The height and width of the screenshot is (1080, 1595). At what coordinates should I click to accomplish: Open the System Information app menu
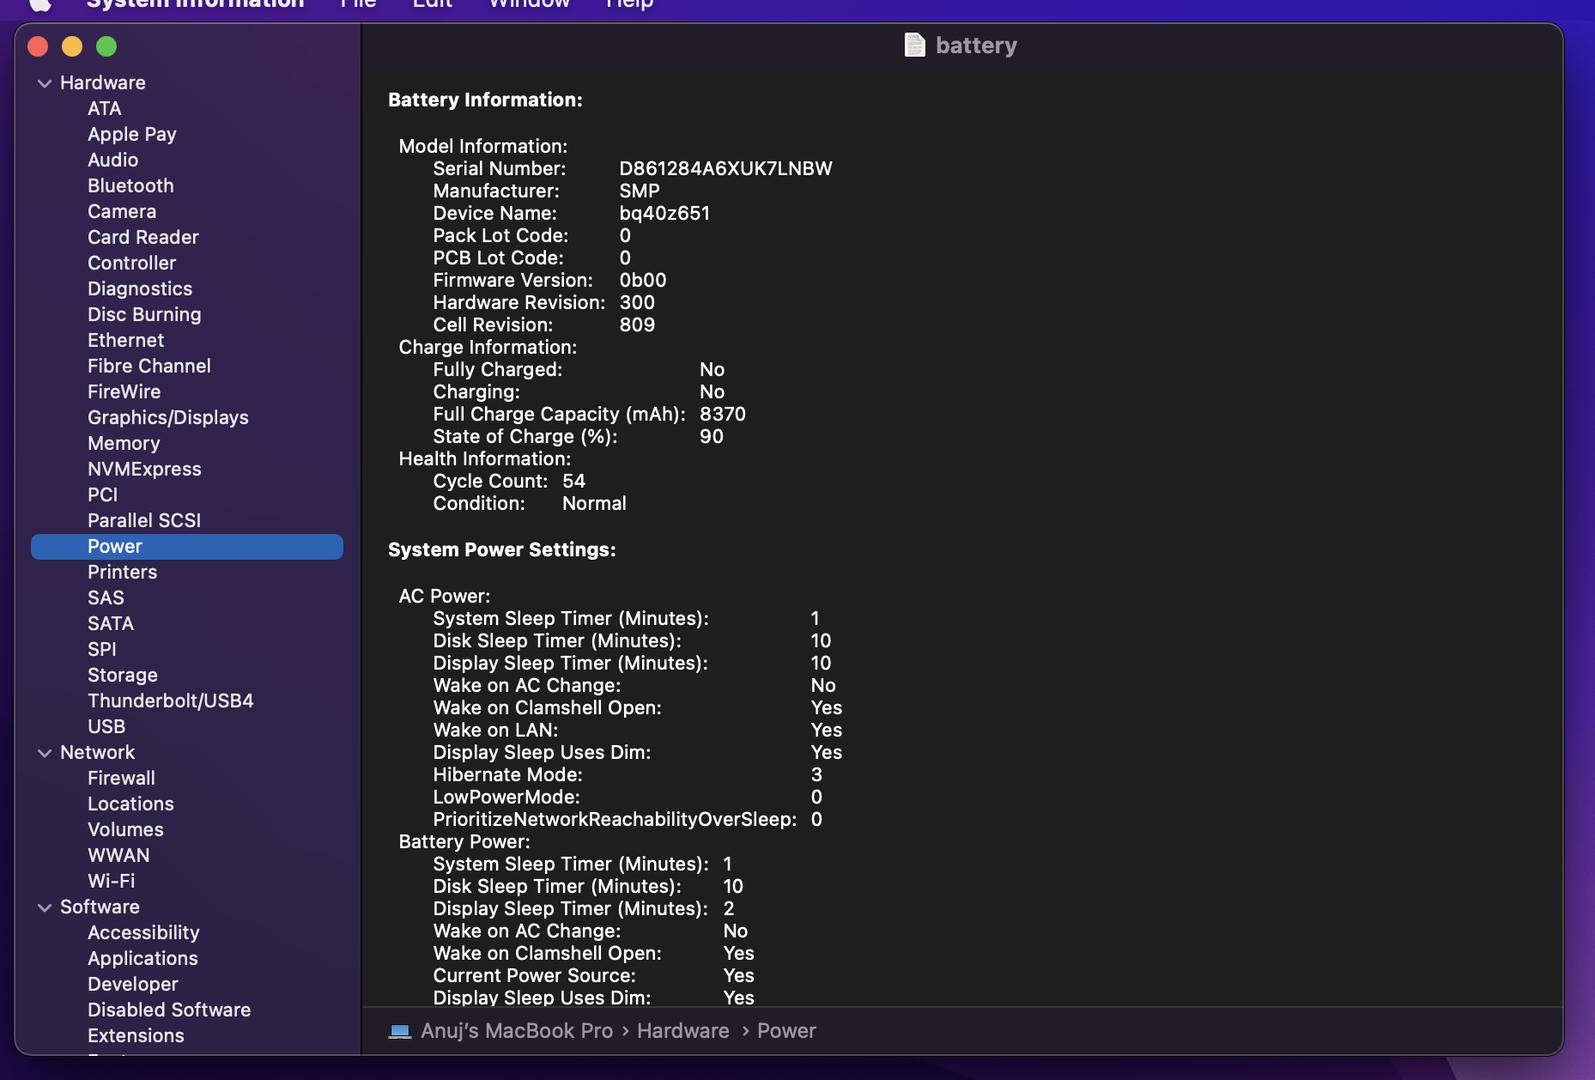(x=195, y=4)
